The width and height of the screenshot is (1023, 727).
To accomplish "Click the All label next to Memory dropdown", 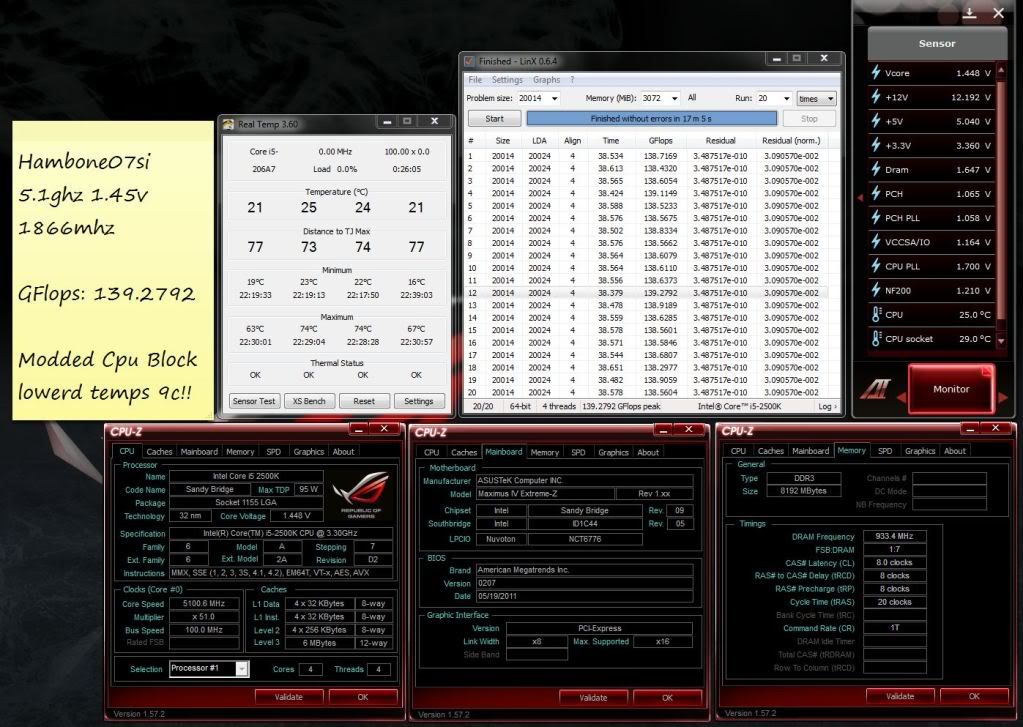I will [x=692, y=98].
